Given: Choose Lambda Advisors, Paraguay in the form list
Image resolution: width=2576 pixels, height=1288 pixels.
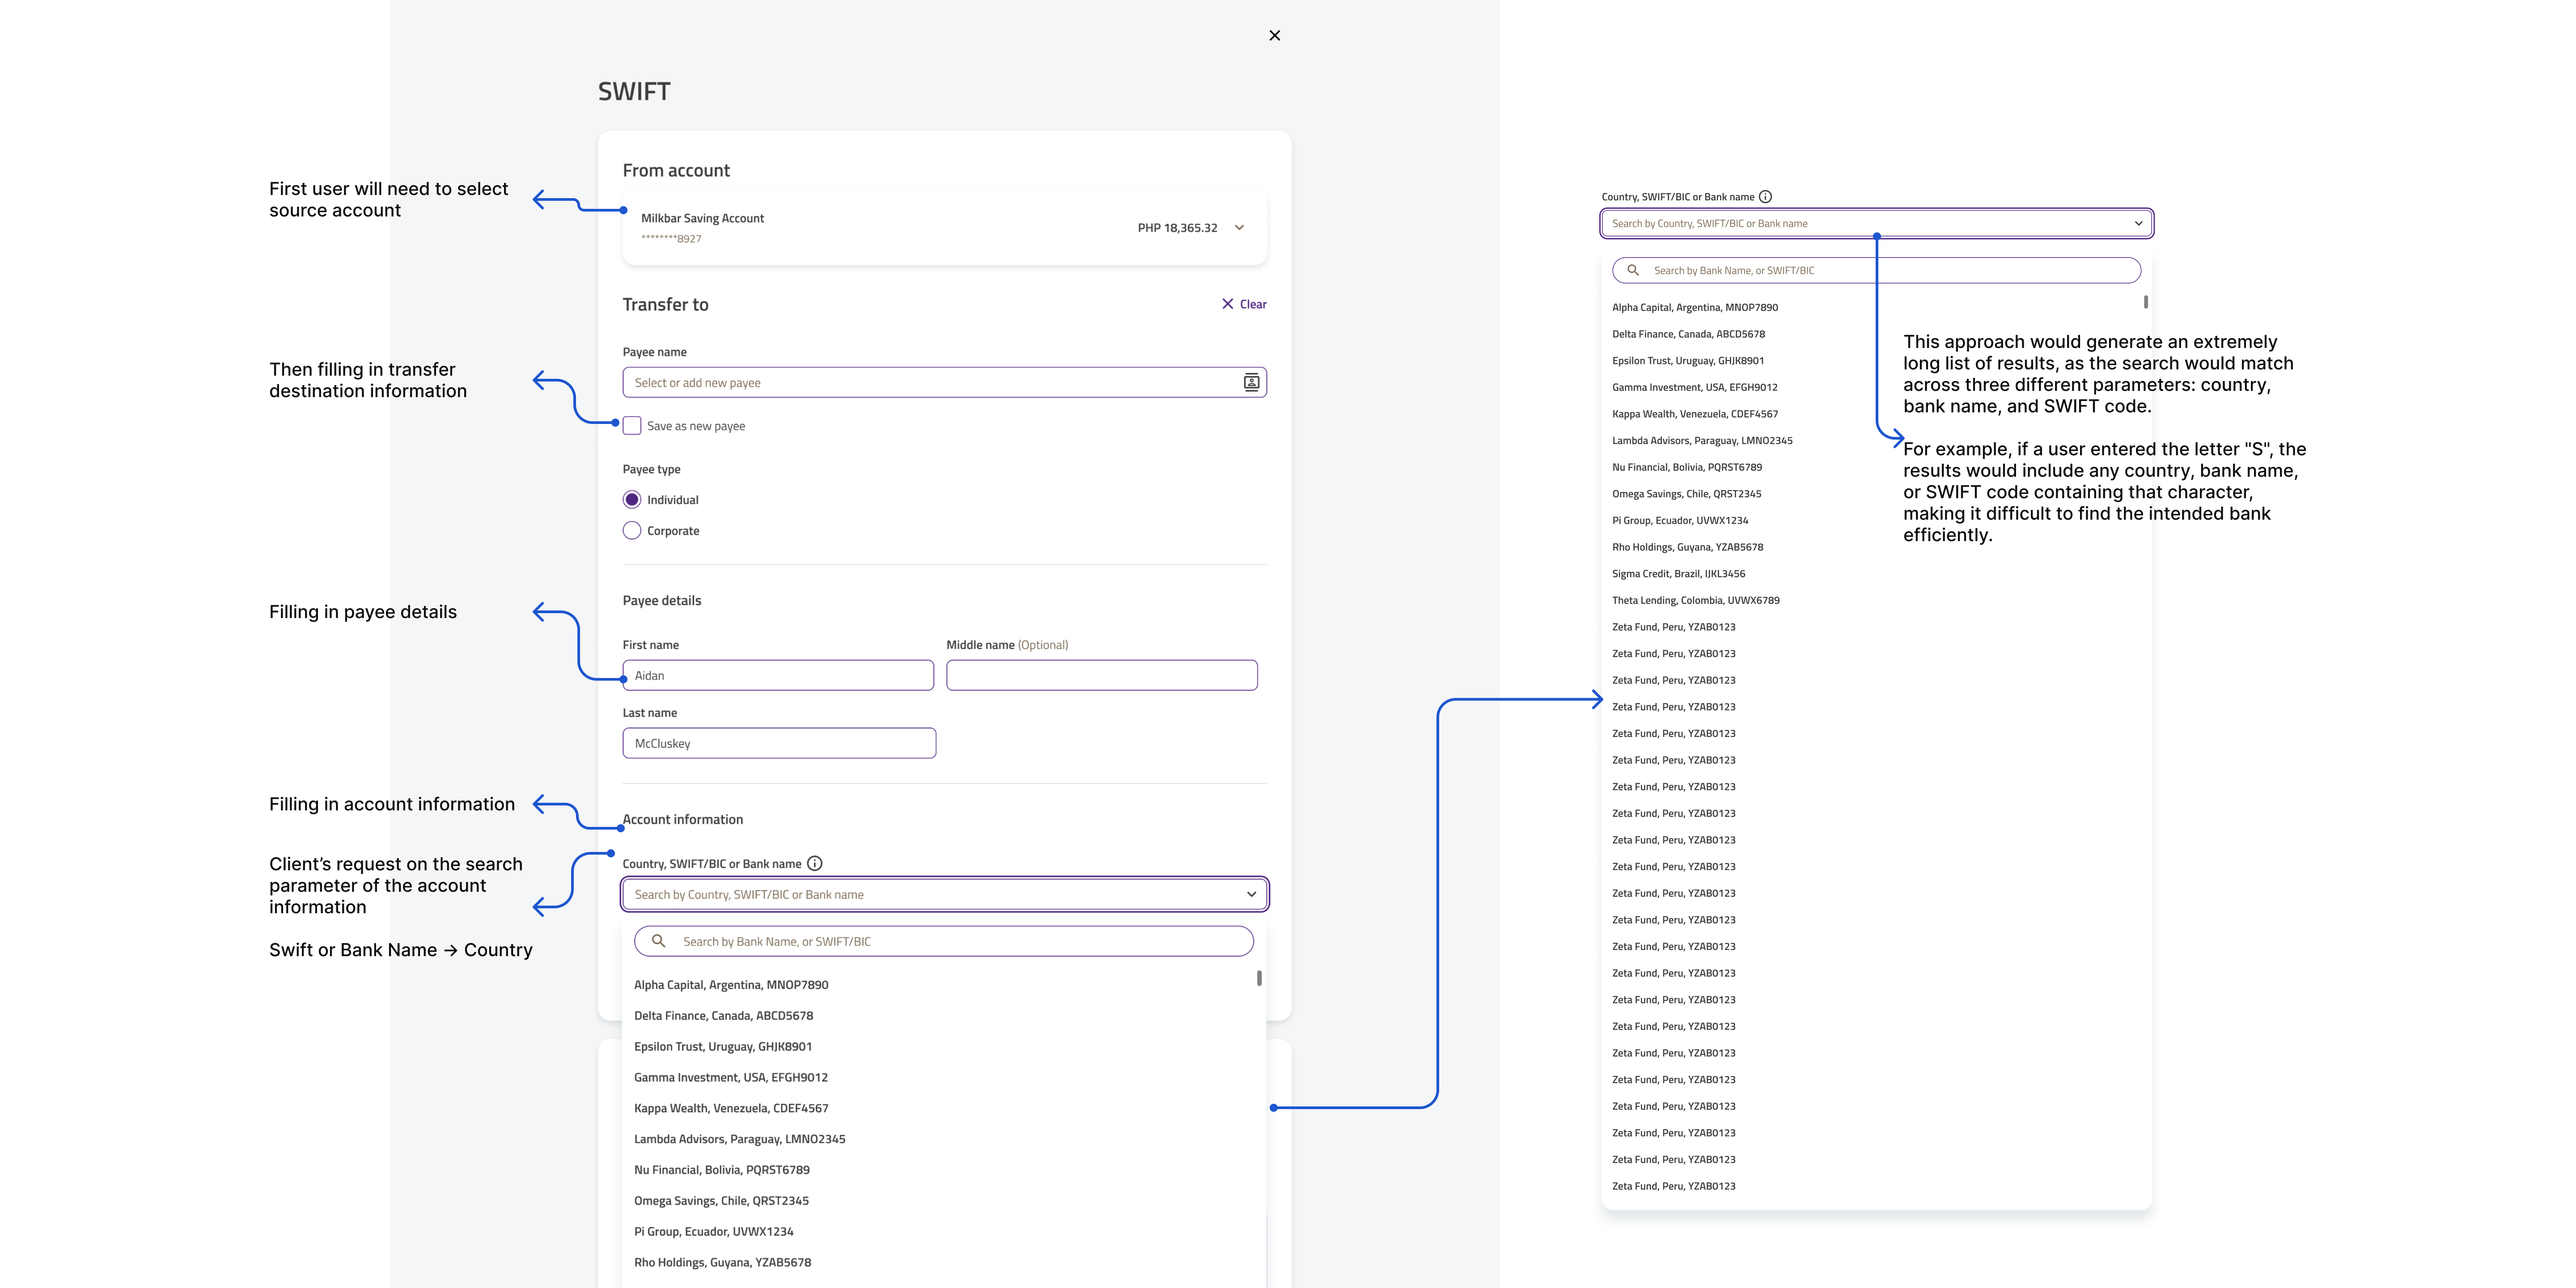Looking at the screenshot, I should [740, 1139].
